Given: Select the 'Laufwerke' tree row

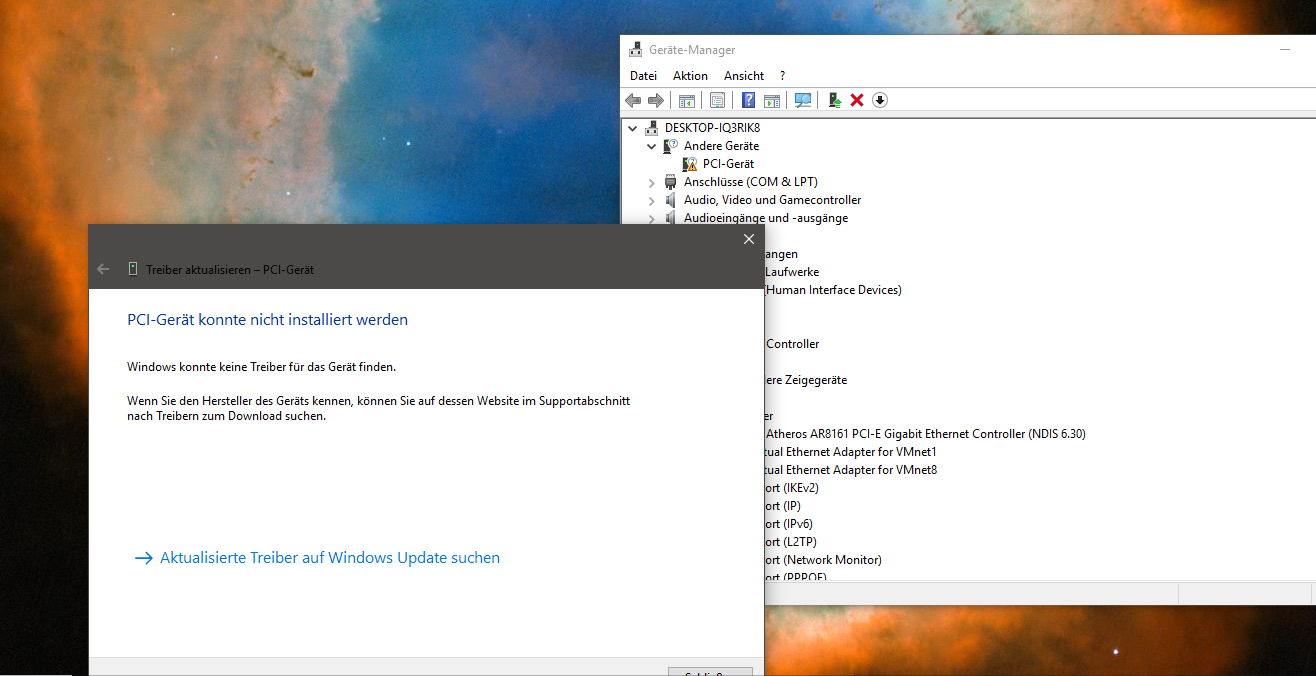Looking at the screenshot, I should [x=792, y=272].
